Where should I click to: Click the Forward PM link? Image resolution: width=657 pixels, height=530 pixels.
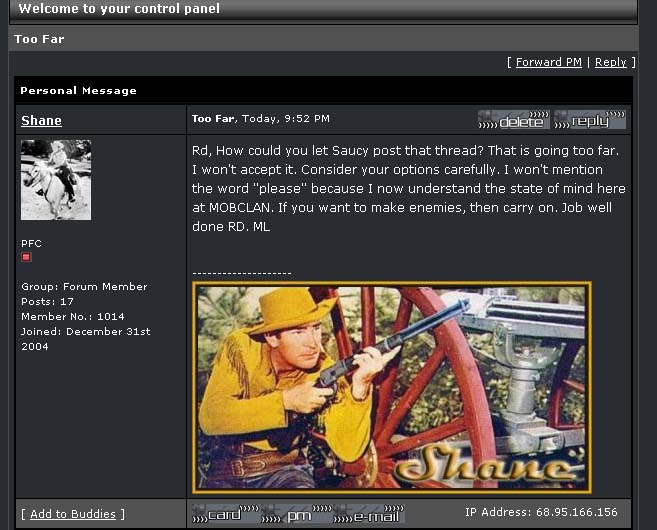pyautogui.click(x=548, y=62)
